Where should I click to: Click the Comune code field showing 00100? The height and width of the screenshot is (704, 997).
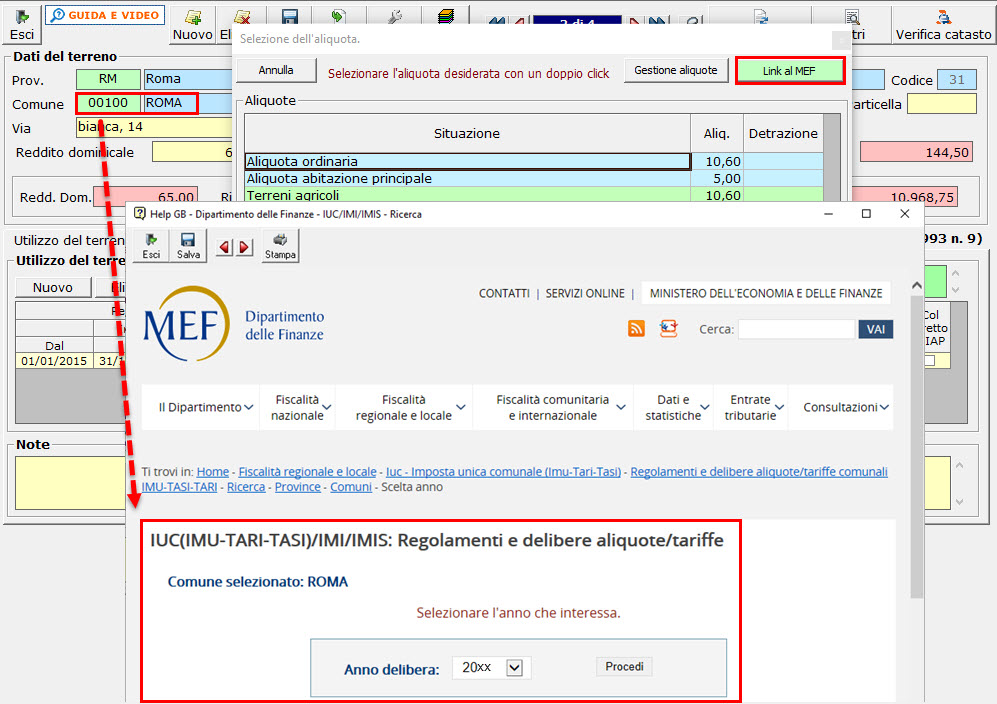click(x=108, y=103)
